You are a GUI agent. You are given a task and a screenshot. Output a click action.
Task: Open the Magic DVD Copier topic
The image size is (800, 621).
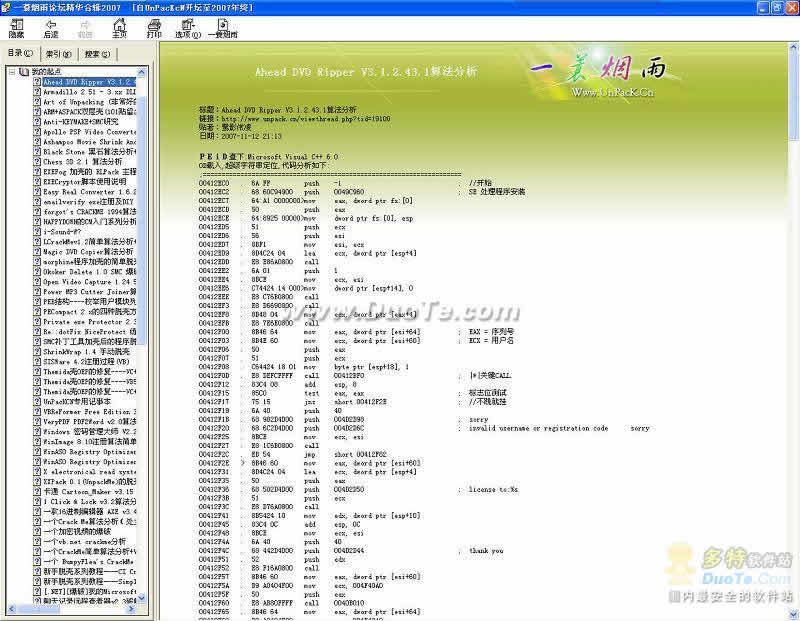coord(88,252)
